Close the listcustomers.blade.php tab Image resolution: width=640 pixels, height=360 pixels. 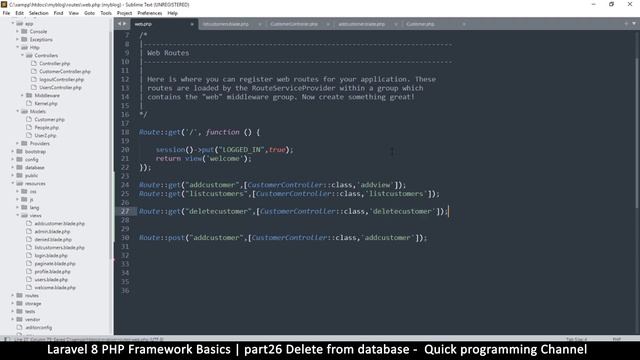[x=260, y=24]
